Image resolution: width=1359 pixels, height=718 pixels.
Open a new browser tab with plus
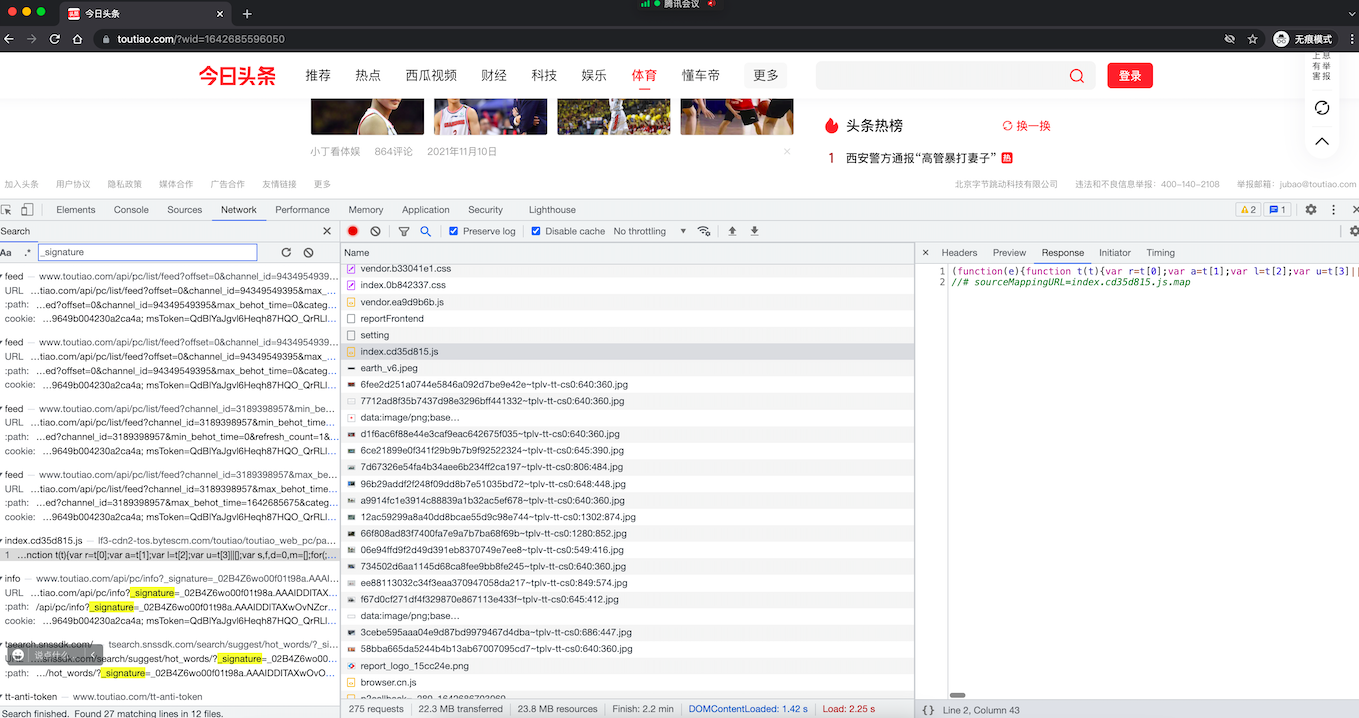(x=247, y=14)
